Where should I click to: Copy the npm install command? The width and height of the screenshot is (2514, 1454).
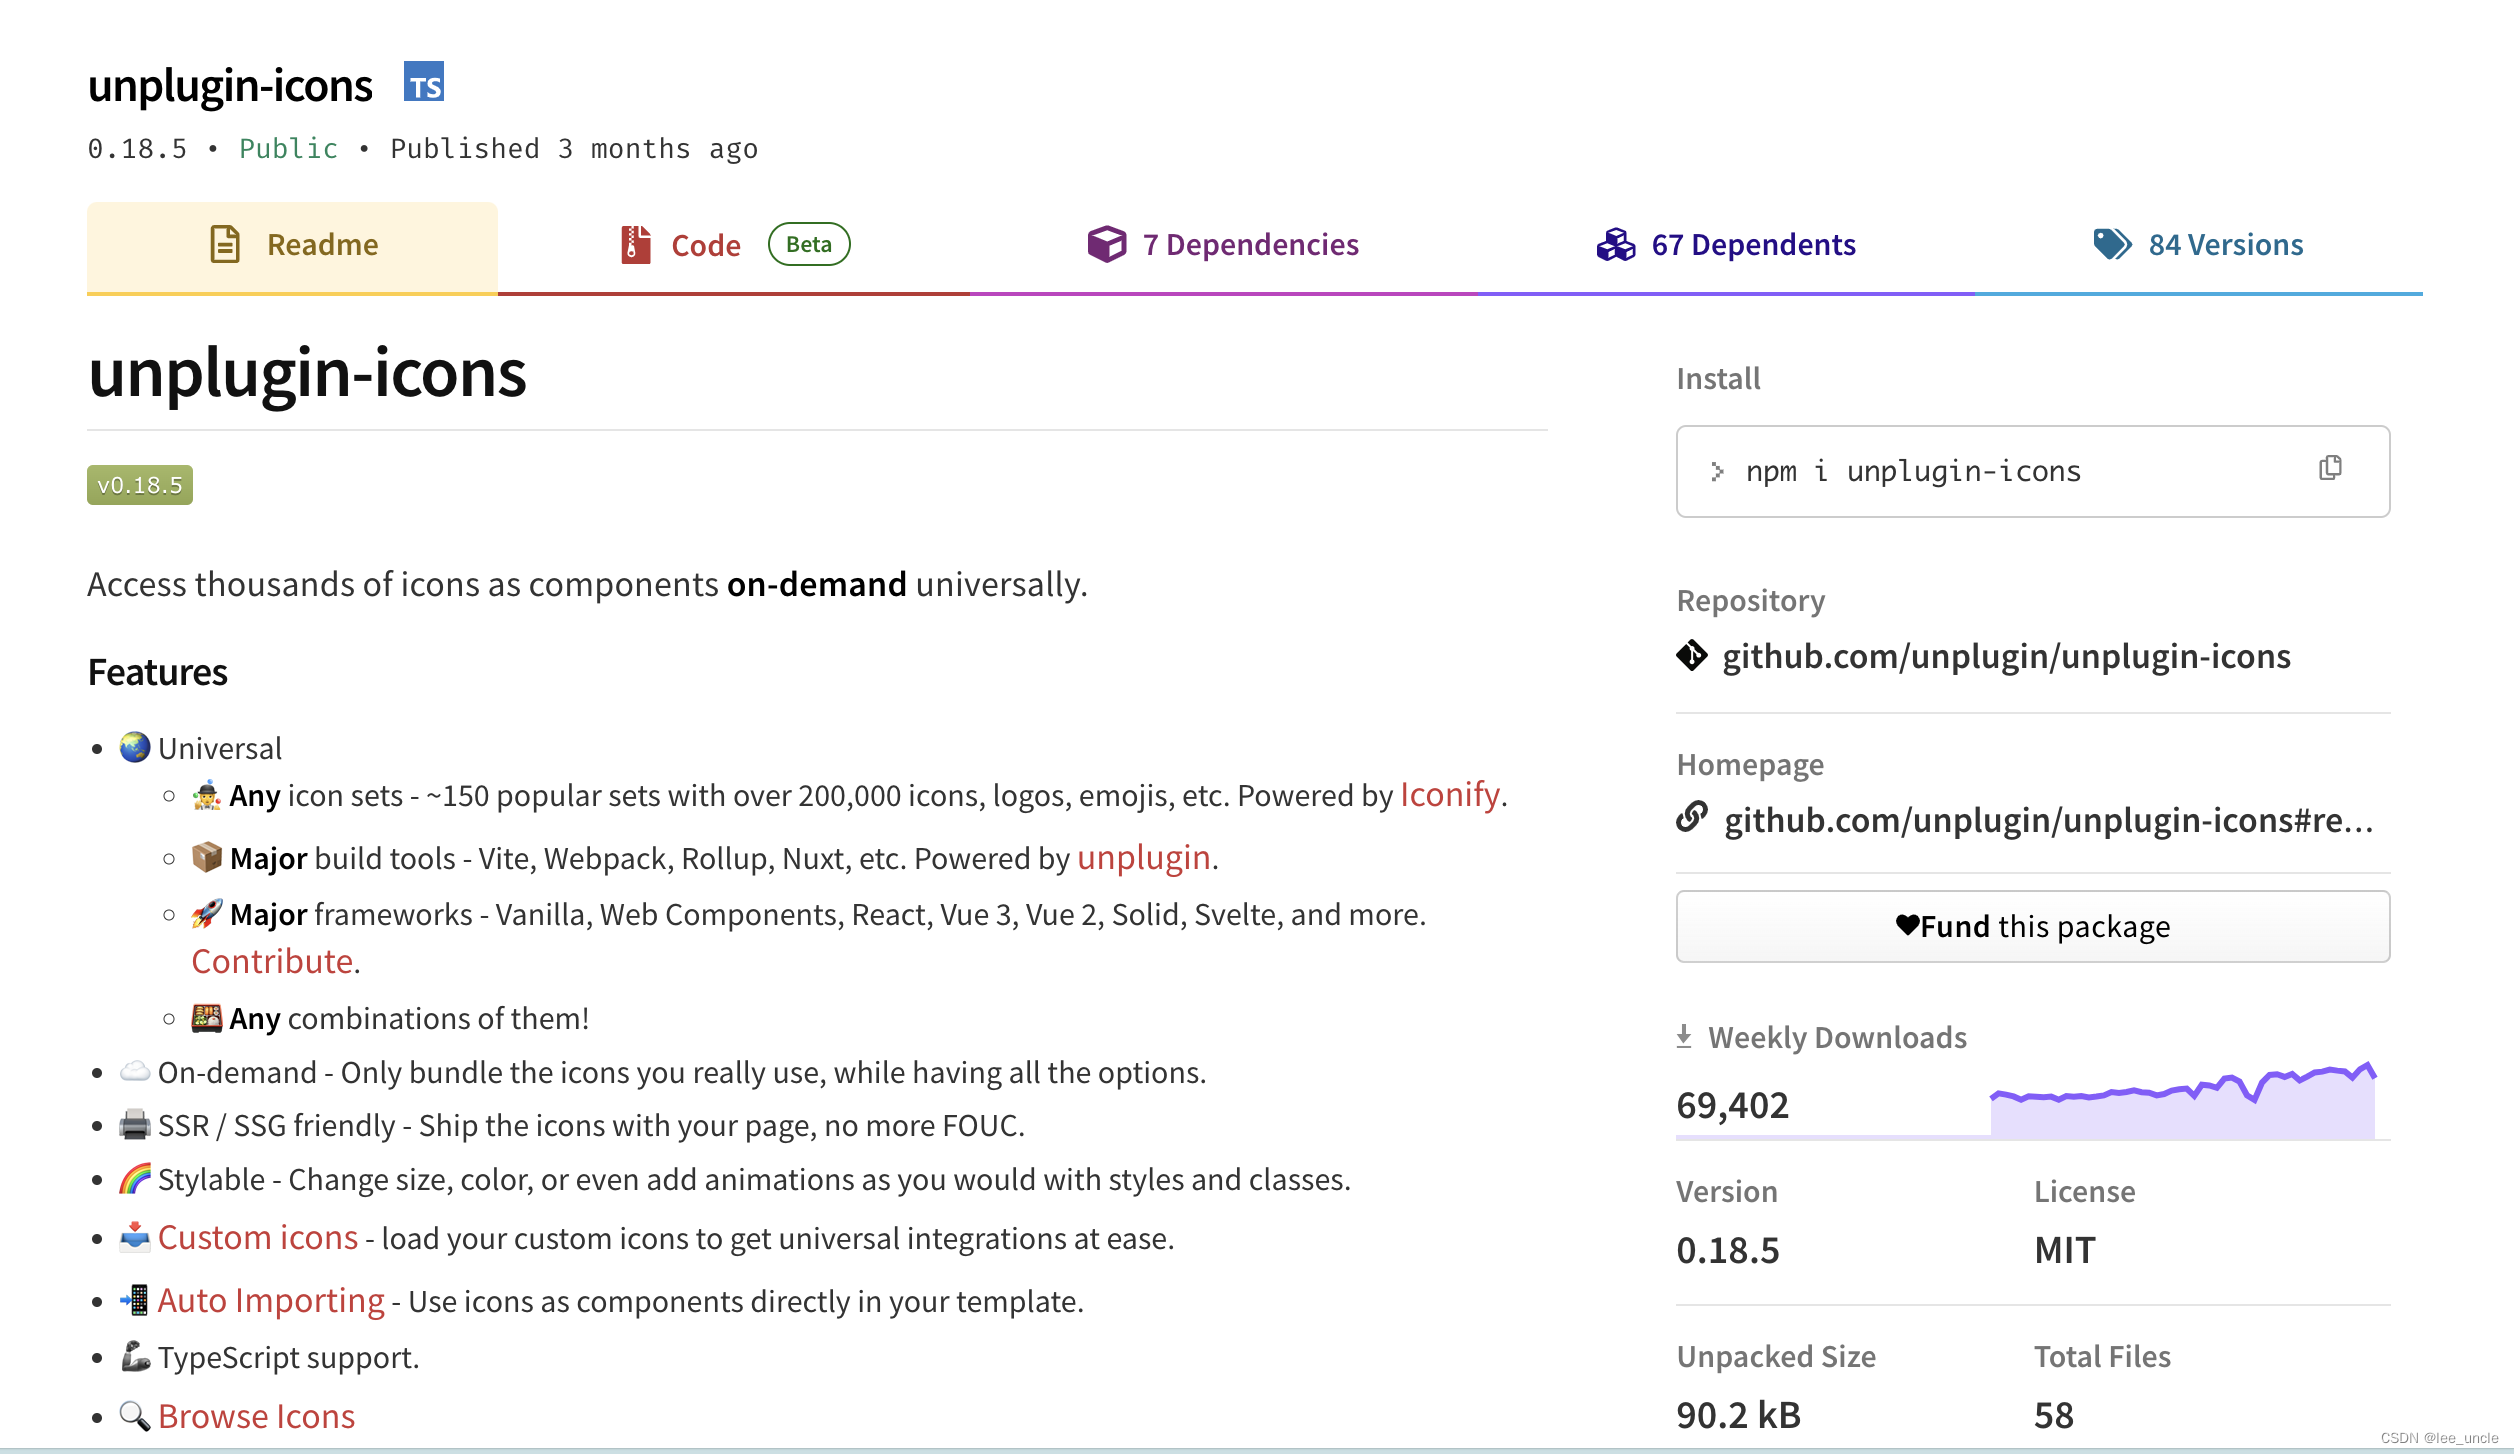(2330, 468)
